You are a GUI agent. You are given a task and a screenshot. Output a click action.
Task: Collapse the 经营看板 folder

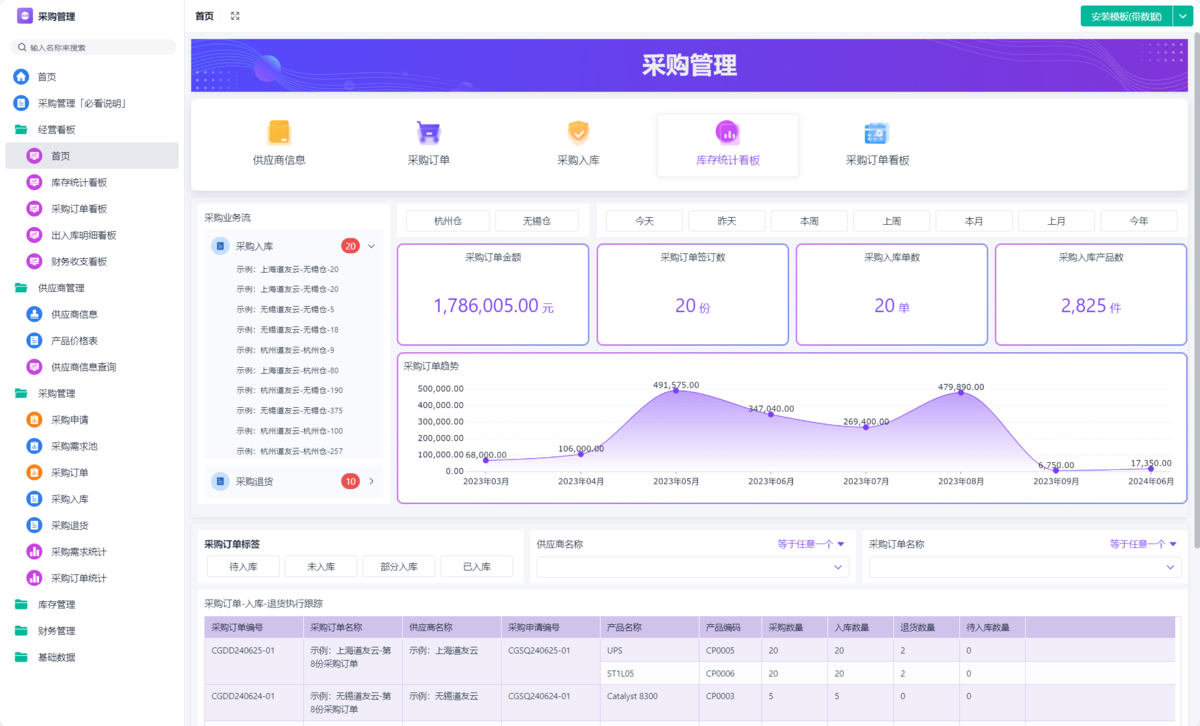[91, 130]
